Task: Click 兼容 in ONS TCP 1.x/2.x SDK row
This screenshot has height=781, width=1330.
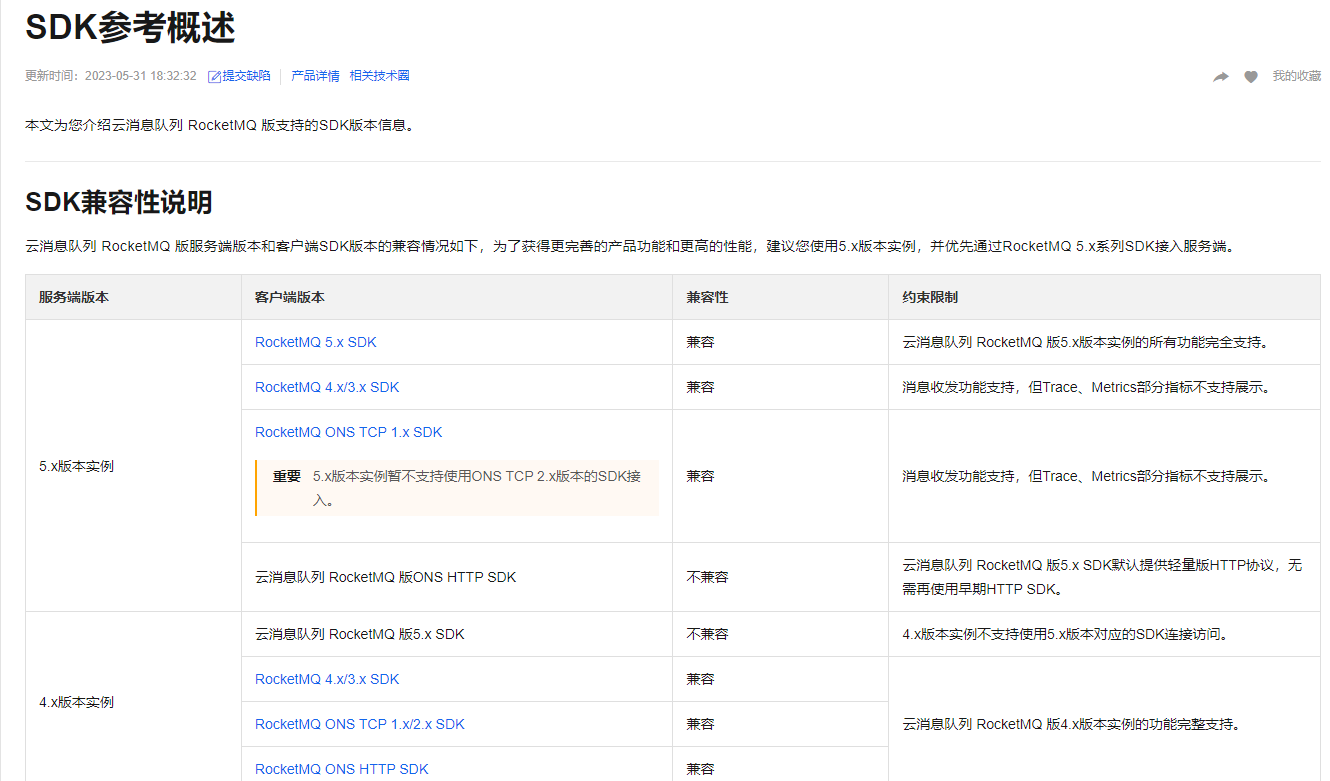Action: pos(700,724)
